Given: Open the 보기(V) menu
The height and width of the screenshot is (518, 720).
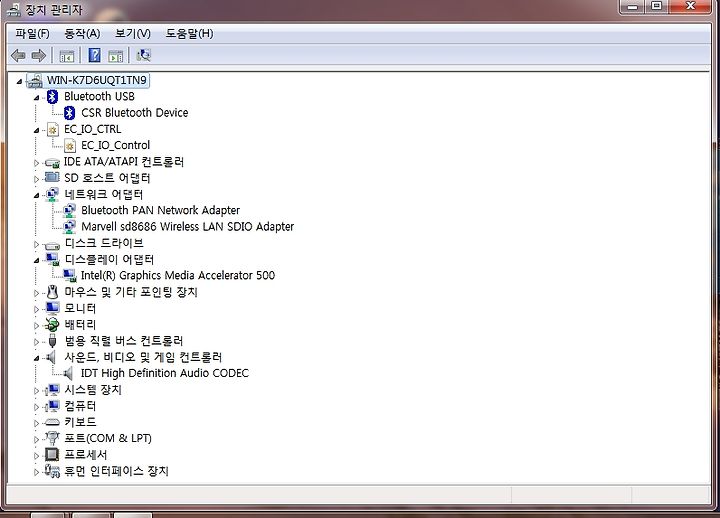Looking at the screenshot, I should 133,34.
